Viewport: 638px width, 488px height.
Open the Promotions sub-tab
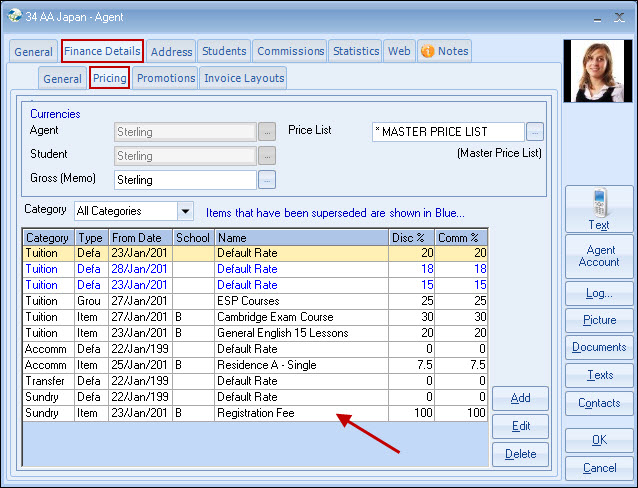165,78
